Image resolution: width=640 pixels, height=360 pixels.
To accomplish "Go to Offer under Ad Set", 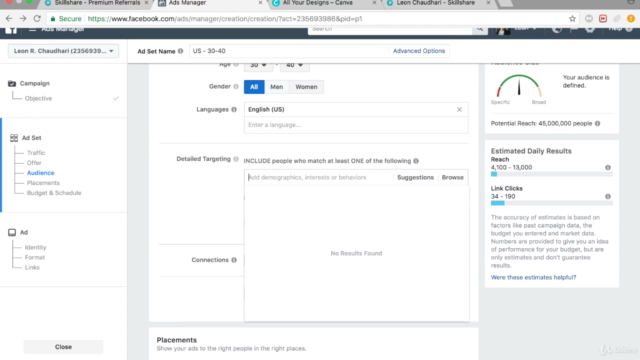I will (x=34, y=163).
